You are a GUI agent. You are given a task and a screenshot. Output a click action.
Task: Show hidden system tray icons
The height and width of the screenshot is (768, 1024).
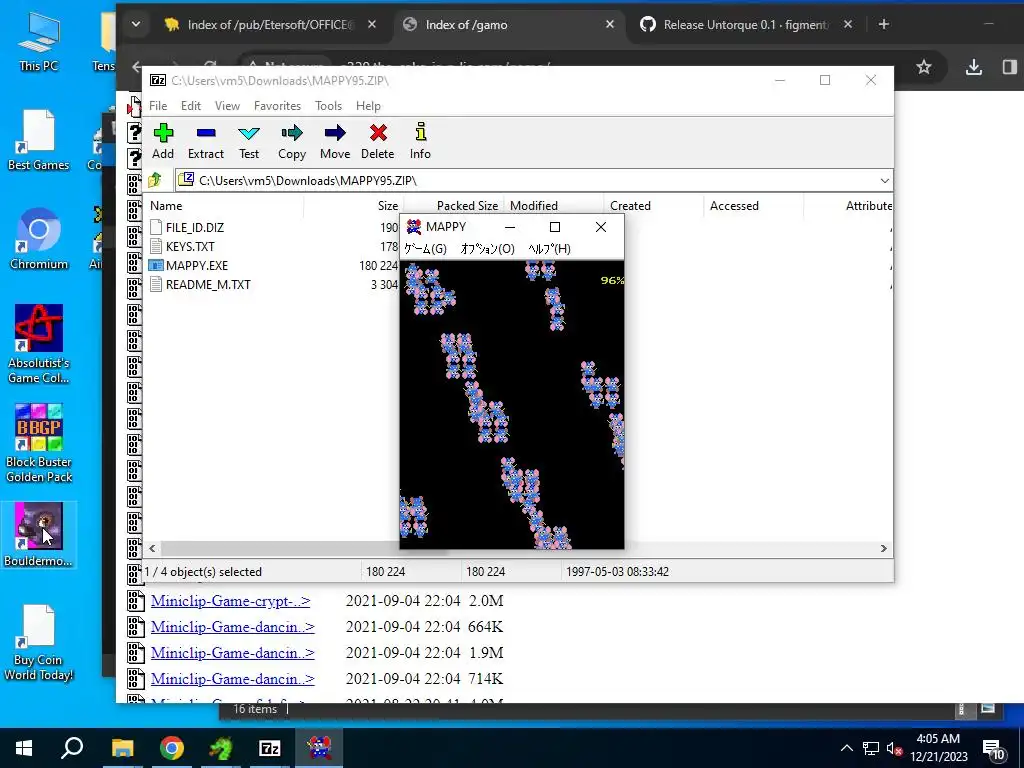tap(846, 748)
